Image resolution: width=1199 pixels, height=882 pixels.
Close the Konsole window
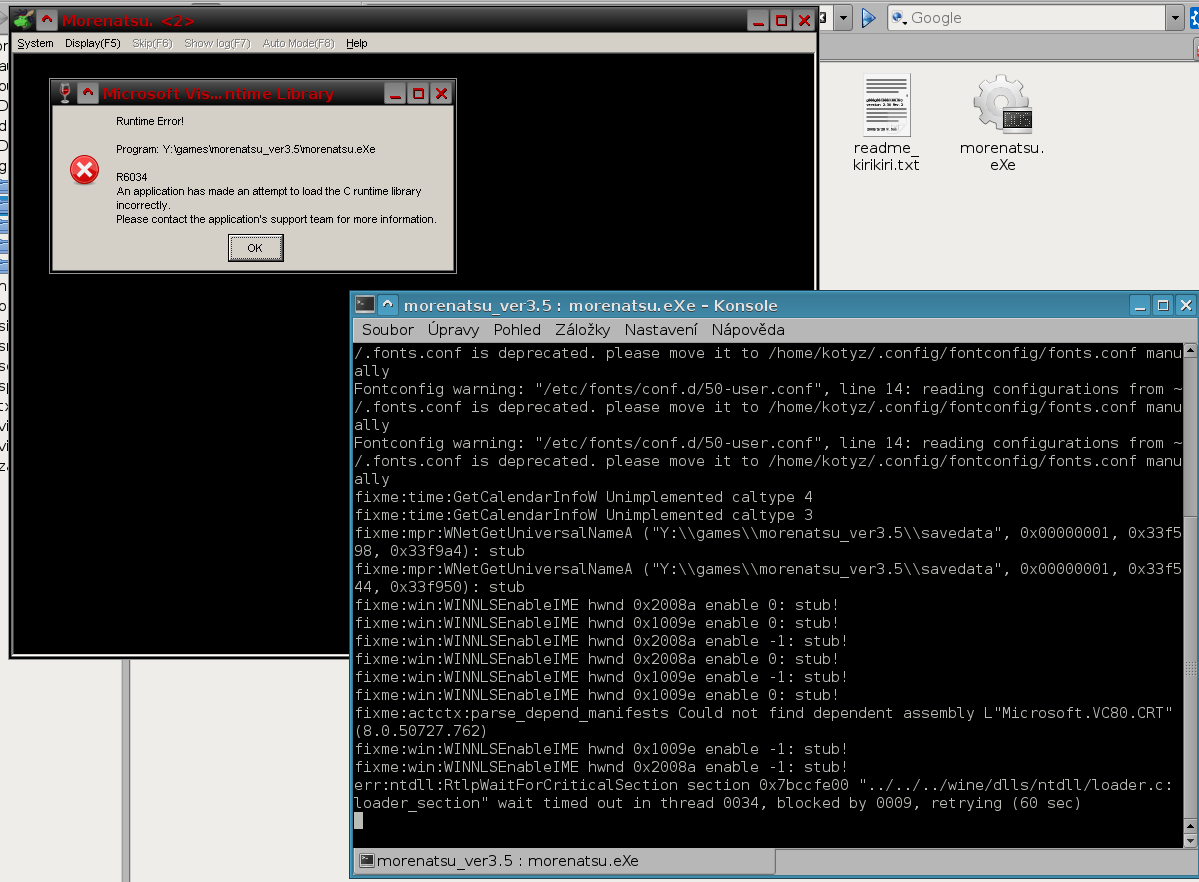coord(1186,305)
